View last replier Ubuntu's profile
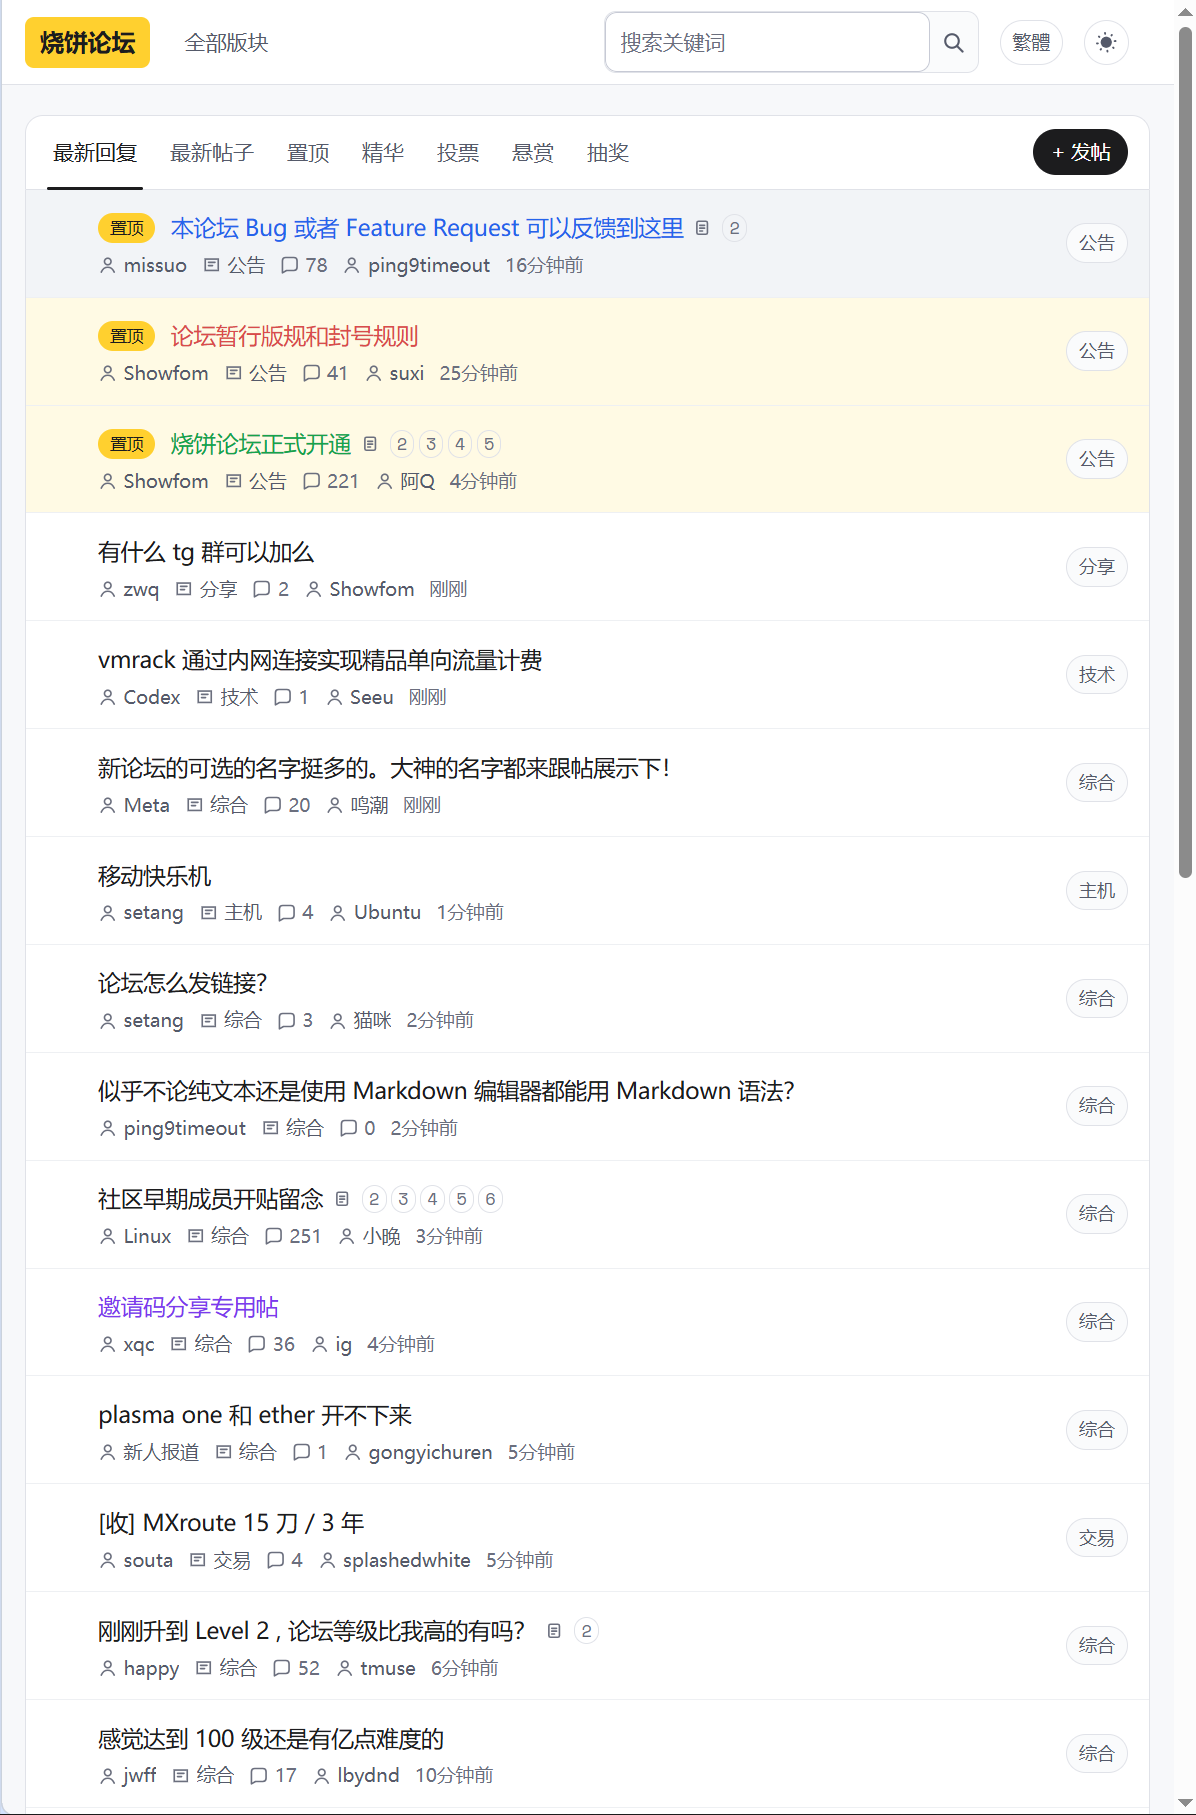 pyautogui.click(x=387, y=912)
